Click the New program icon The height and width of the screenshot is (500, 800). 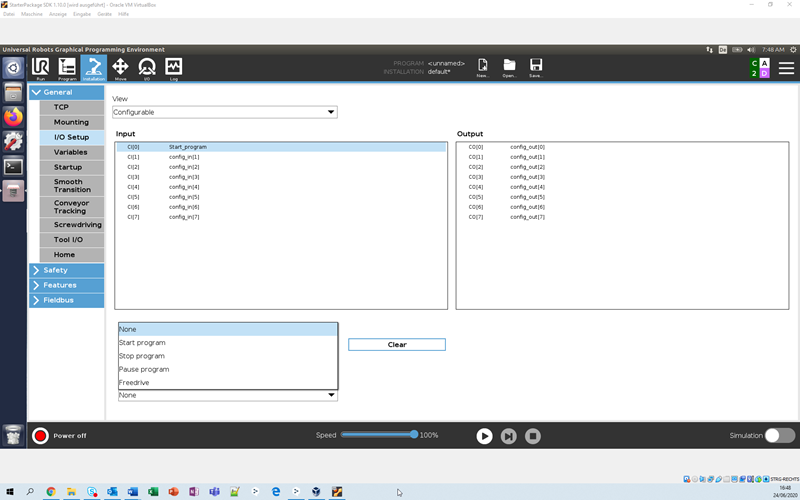(482, 68)
